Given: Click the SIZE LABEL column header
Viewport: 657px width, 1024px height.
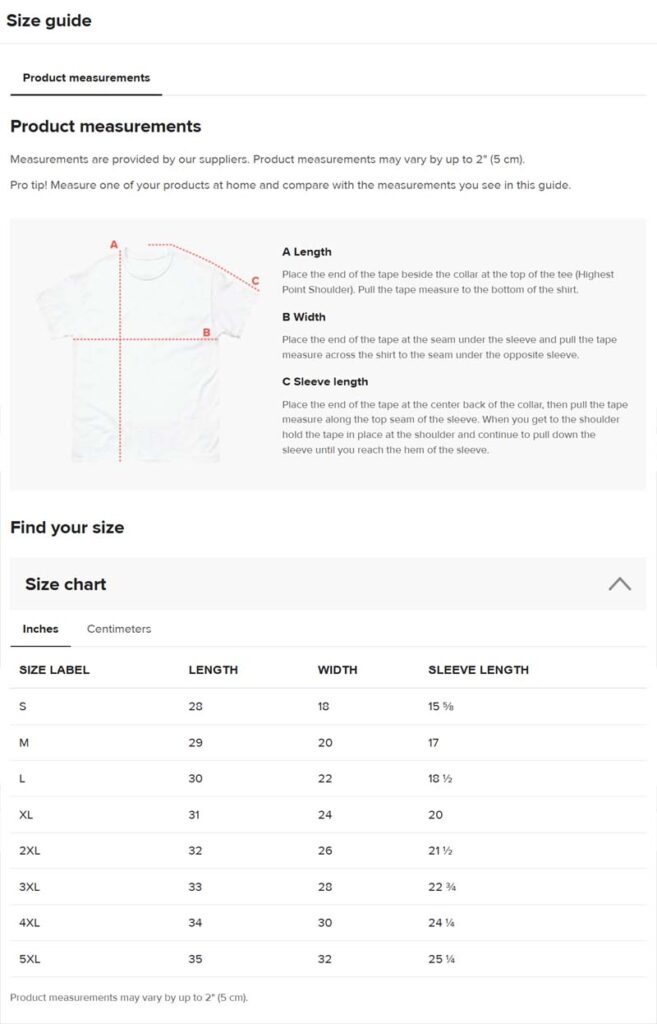Looking at the screenshot, I should 54,669.
